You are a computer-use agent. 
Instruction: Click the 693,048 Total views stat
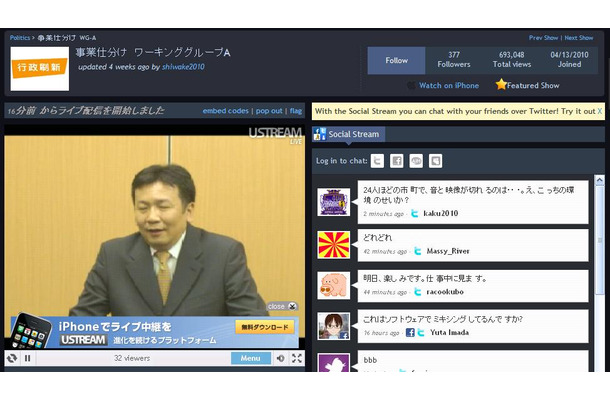[512, 60]
